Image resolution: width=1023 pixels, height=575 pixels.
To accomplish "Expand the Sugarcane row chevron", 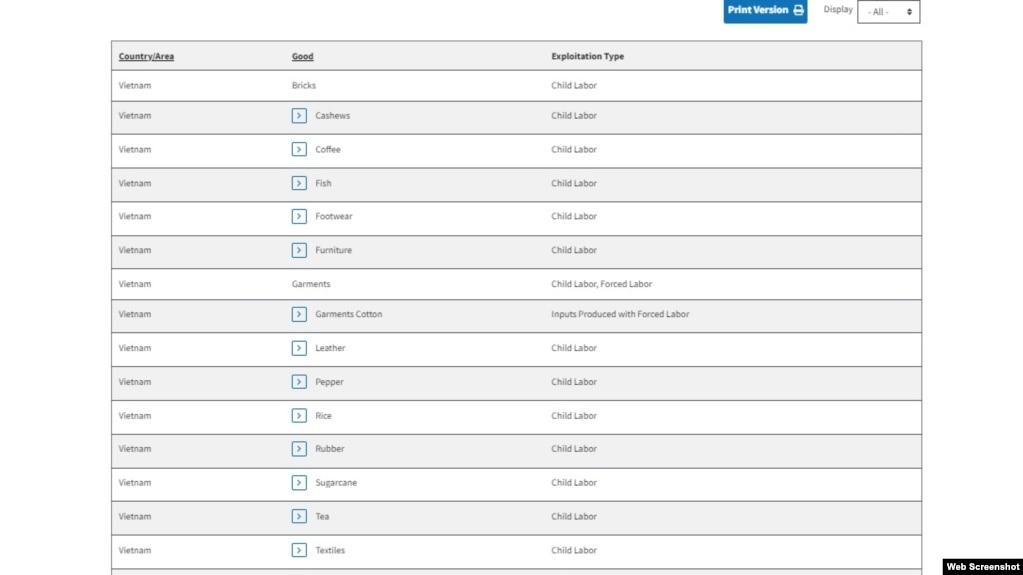I will pyautogui.click(x=299, y=483).
